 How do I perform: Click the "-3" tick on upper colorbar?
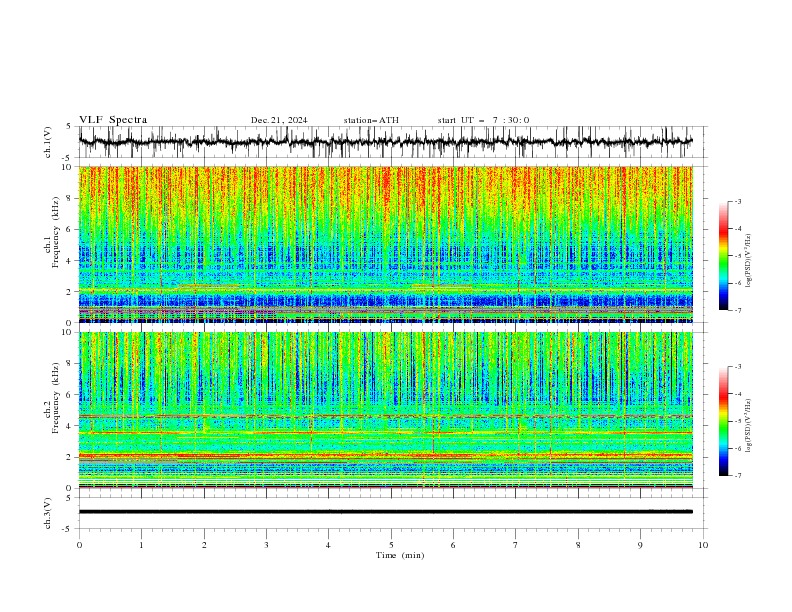coord(738,201)
